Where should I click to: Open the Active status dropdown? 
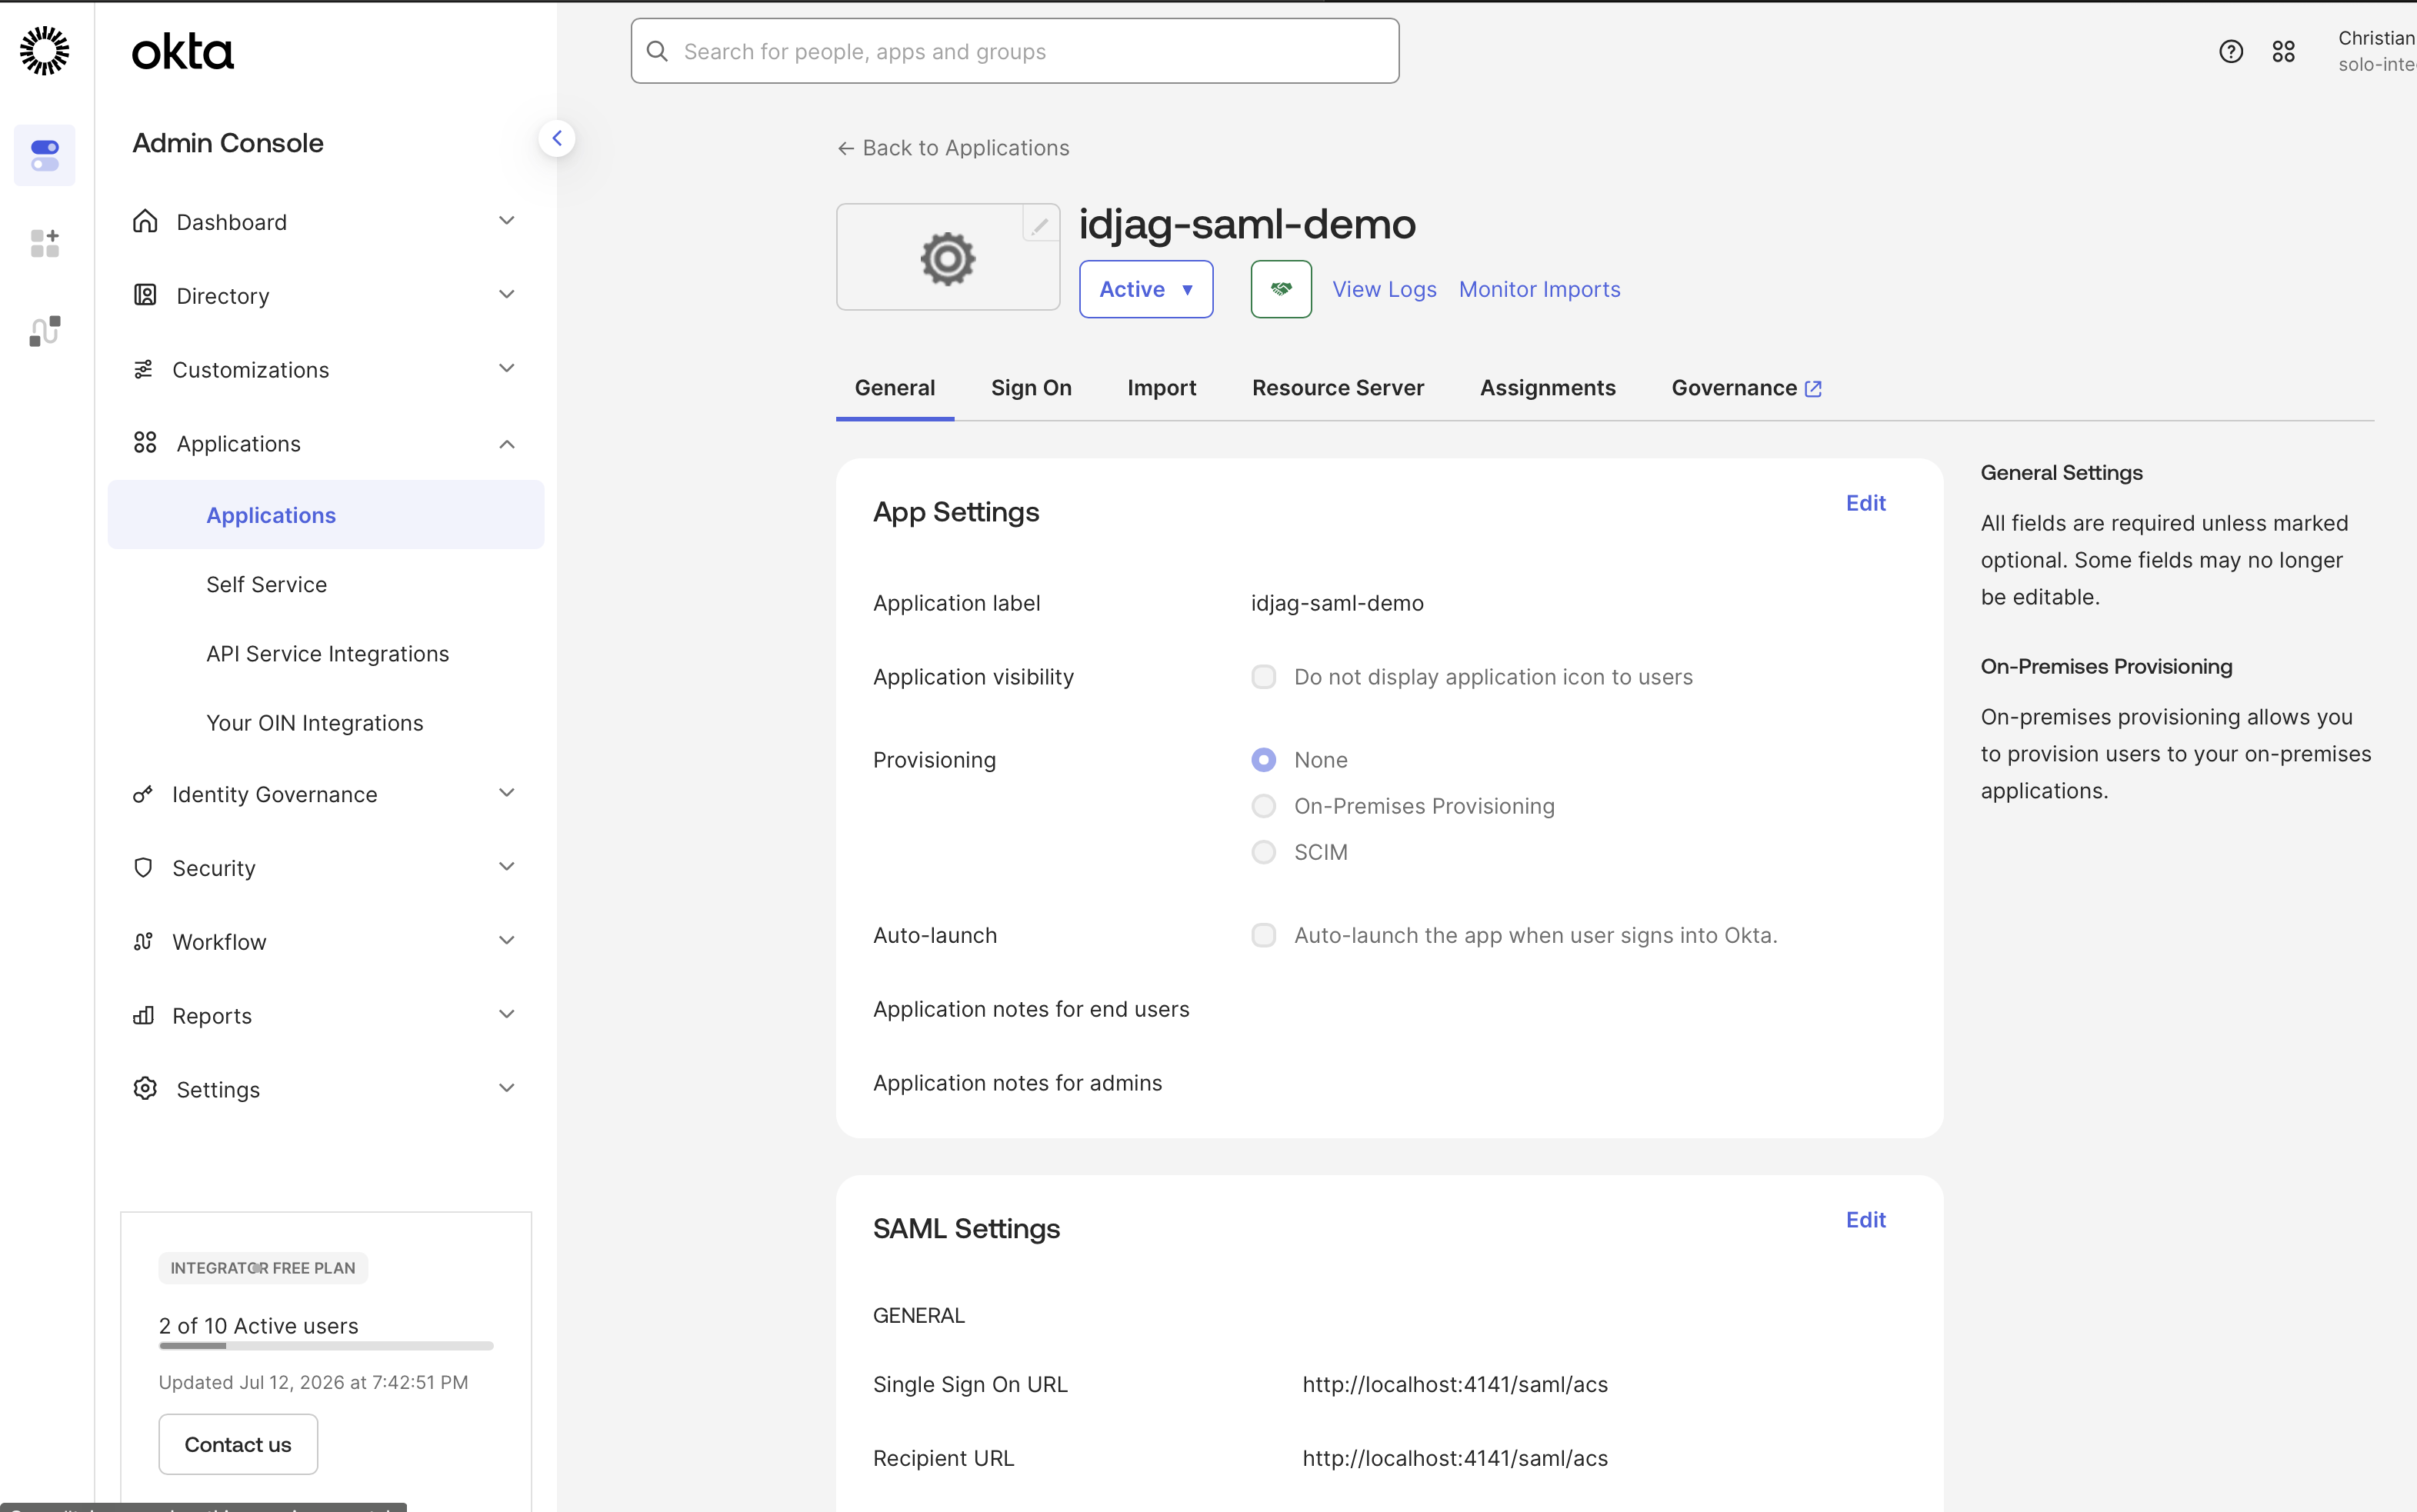pyautogui.click(x=1146, y=289)
